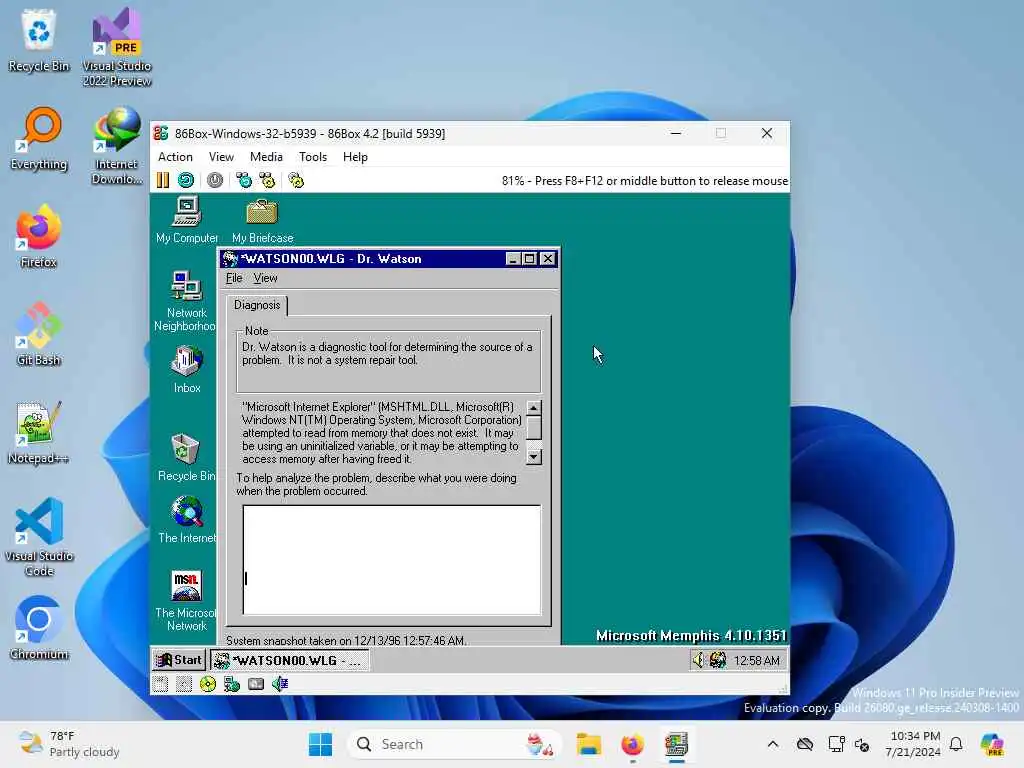
Task: Click second floppy drive status bar icon
Action: [184, 684]
